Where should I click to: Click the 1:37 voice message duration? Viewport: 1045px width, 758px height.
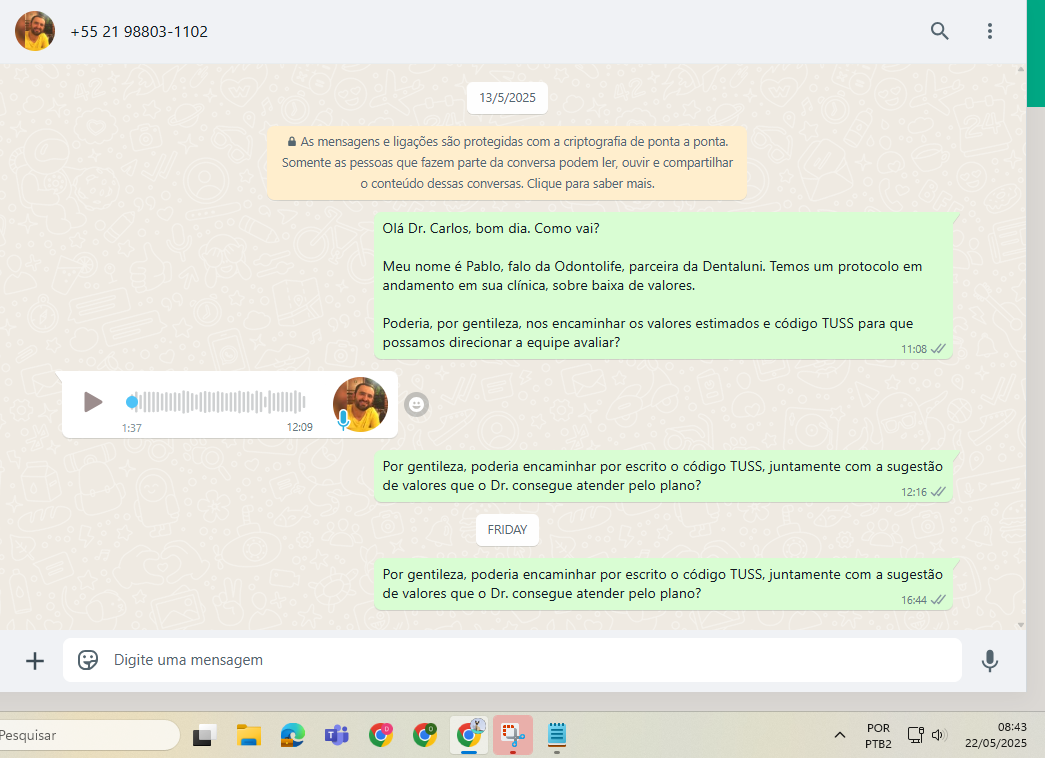pyautogui.click(x=131, y=428)
